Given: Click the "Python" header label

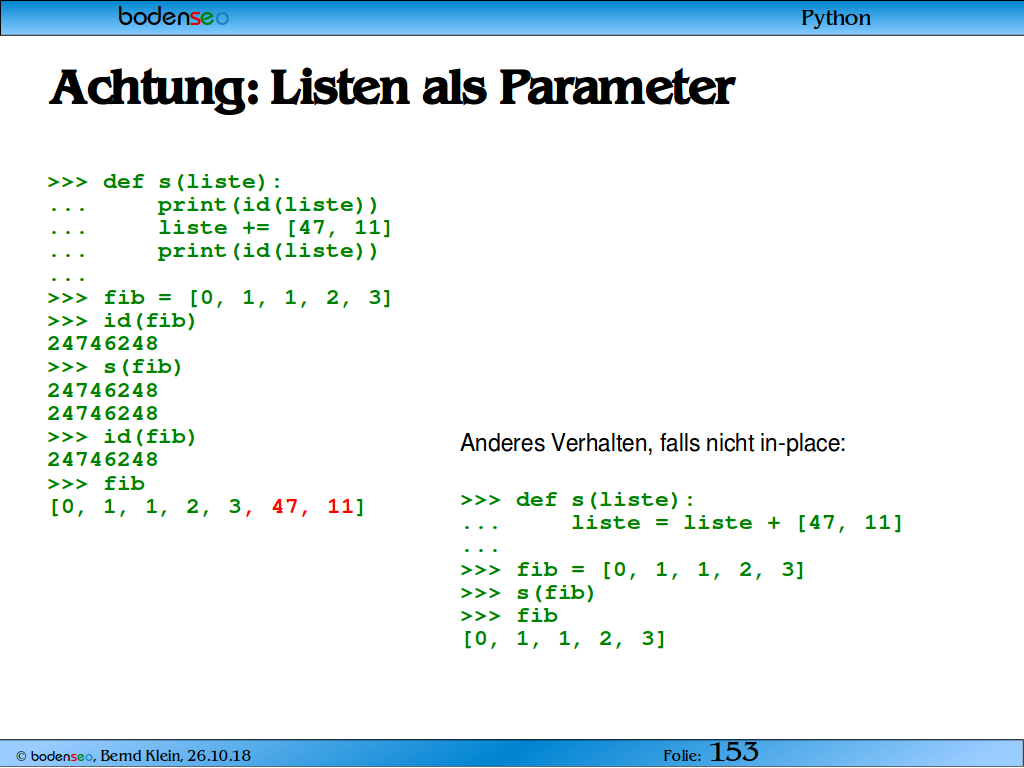Looking at the screenshot, I should 836,18.
